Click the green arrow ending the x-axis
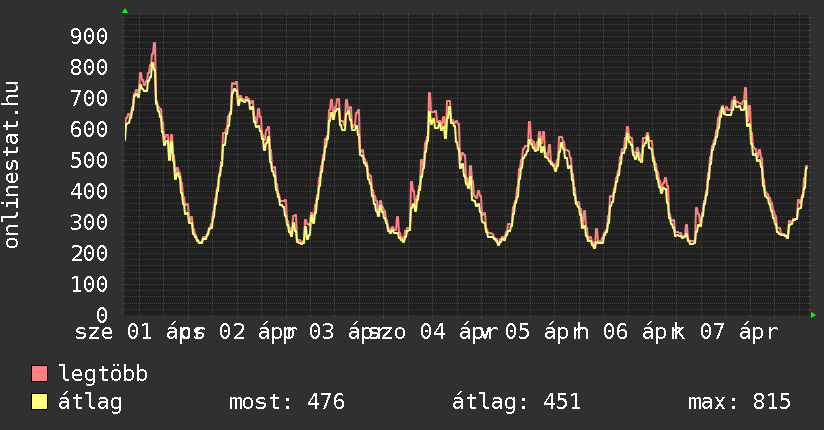824x430 pixels. point(814,315)
